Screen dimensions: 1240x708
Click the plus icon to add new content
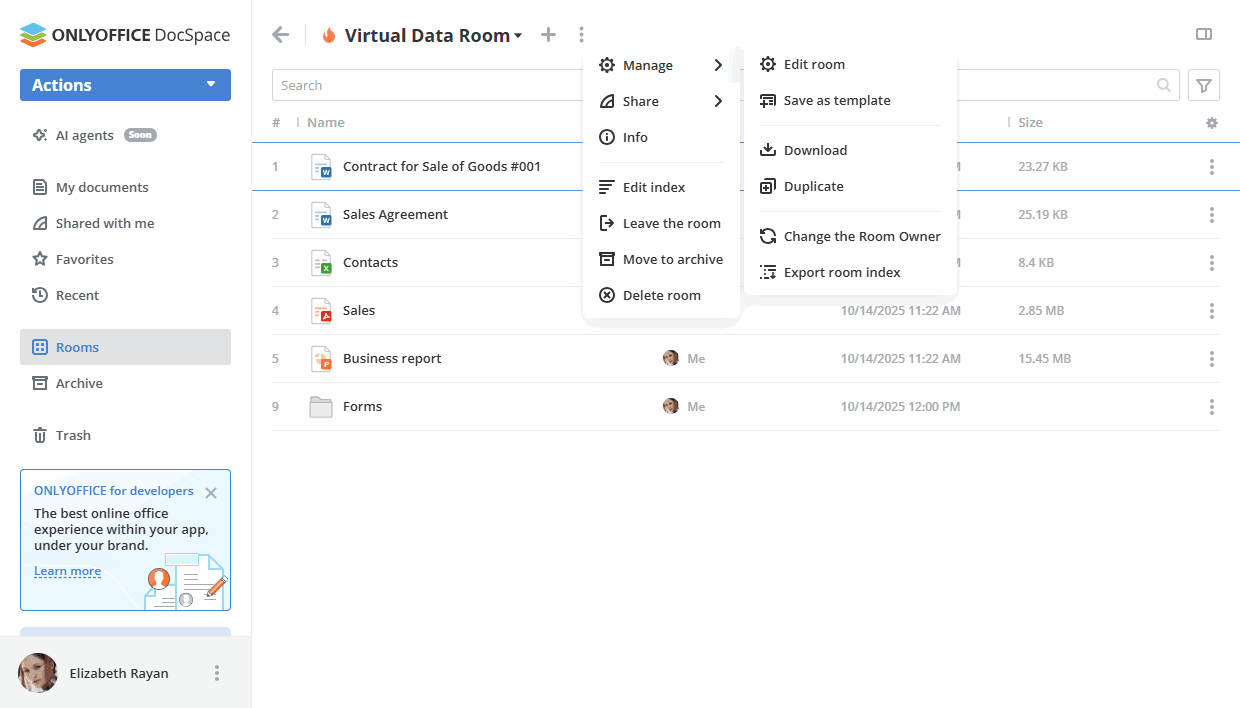548,34
